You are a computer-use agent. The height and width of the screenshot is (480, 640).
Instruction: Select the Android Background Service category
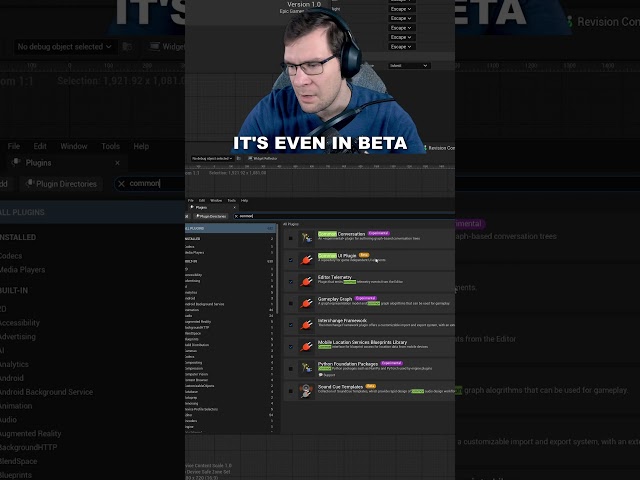[229, 304]
